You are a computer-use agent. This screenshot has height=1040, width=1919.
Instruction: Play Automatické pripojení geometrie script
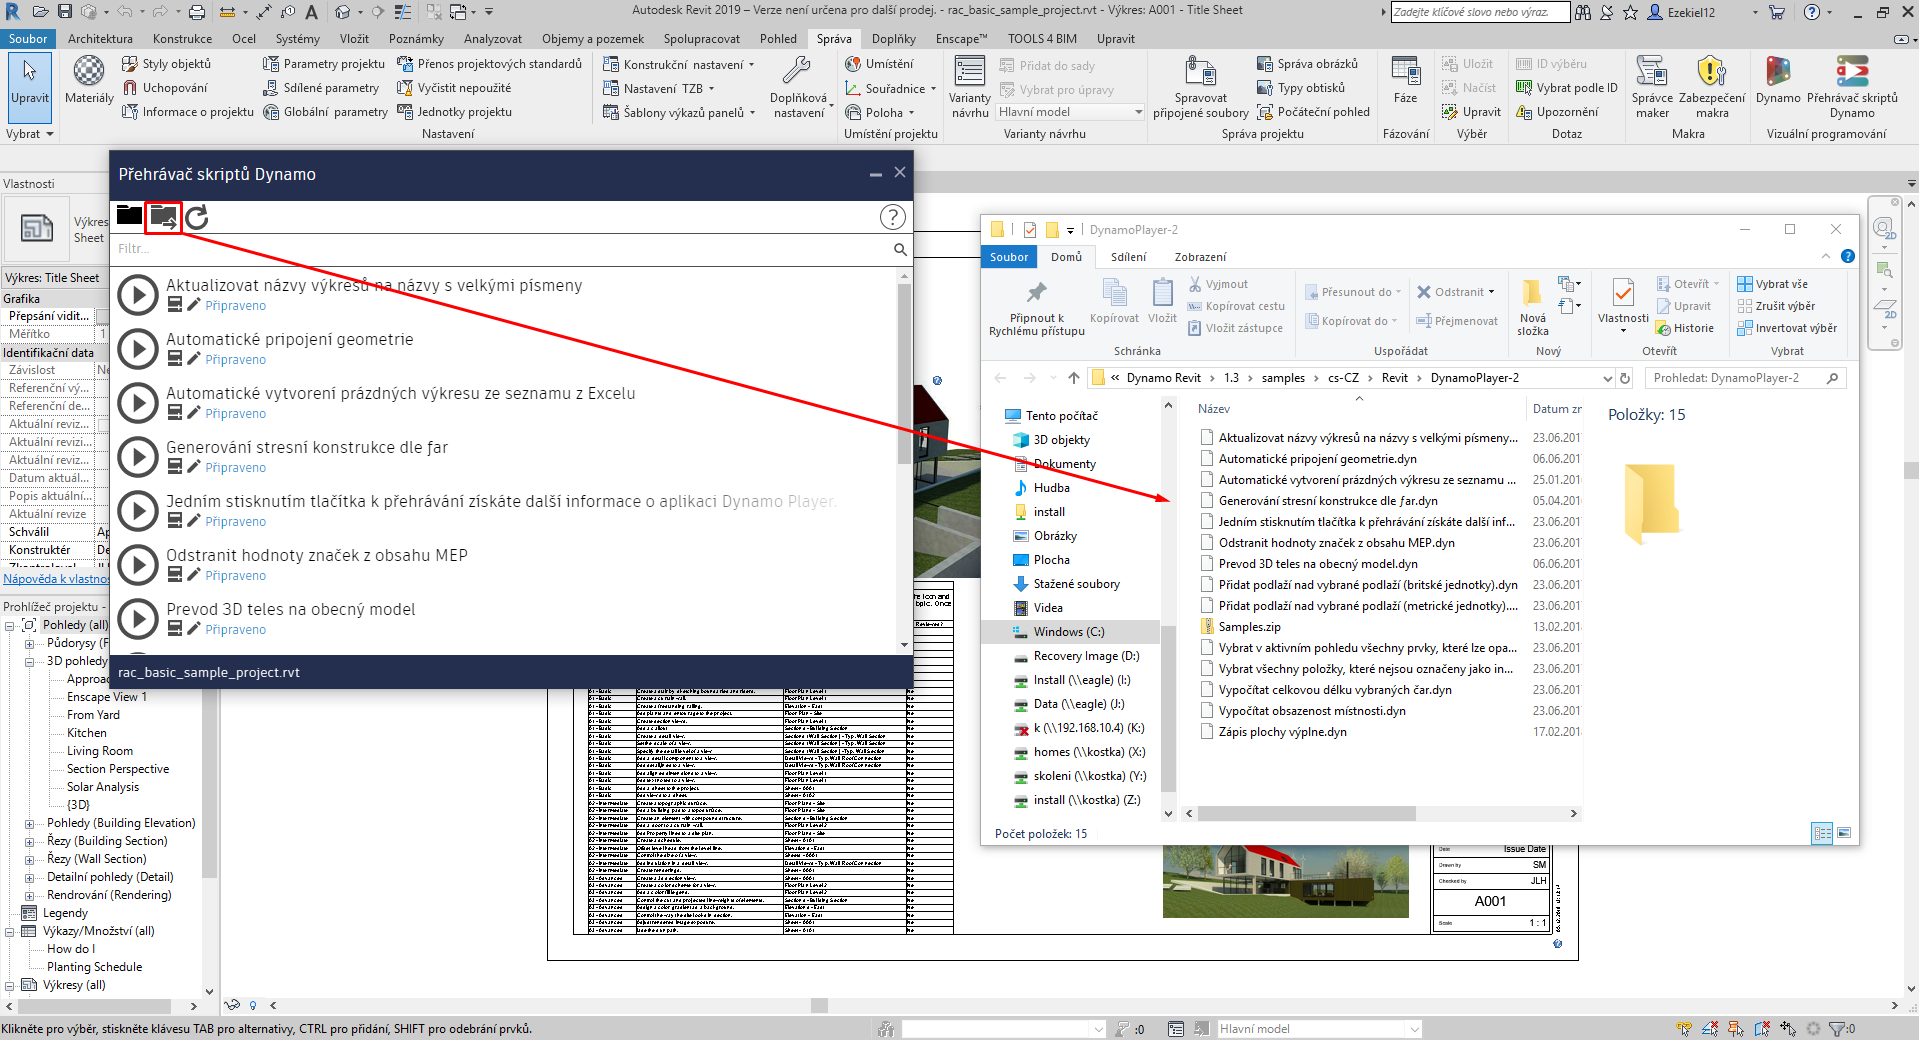click(x=138, y=349)
